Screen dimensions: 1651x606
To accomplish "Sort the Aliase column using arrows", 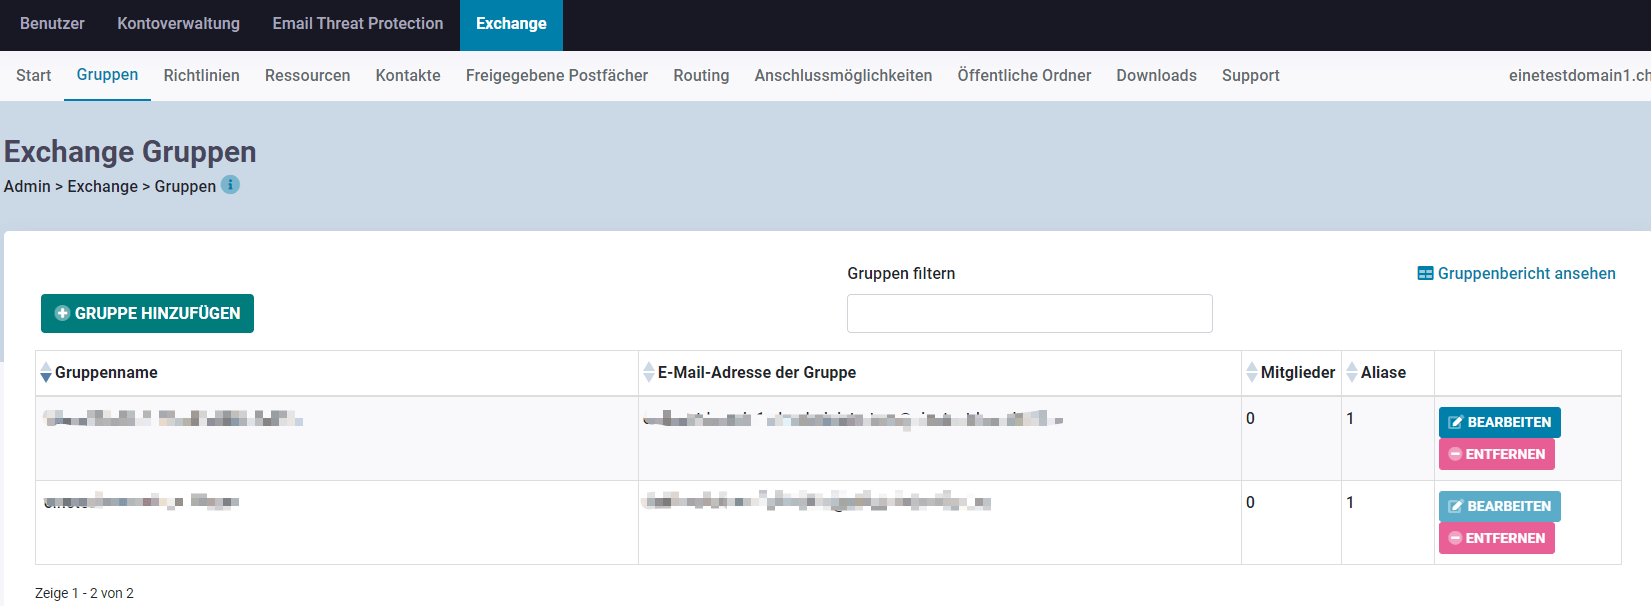I will click(x=1352, y=373).
